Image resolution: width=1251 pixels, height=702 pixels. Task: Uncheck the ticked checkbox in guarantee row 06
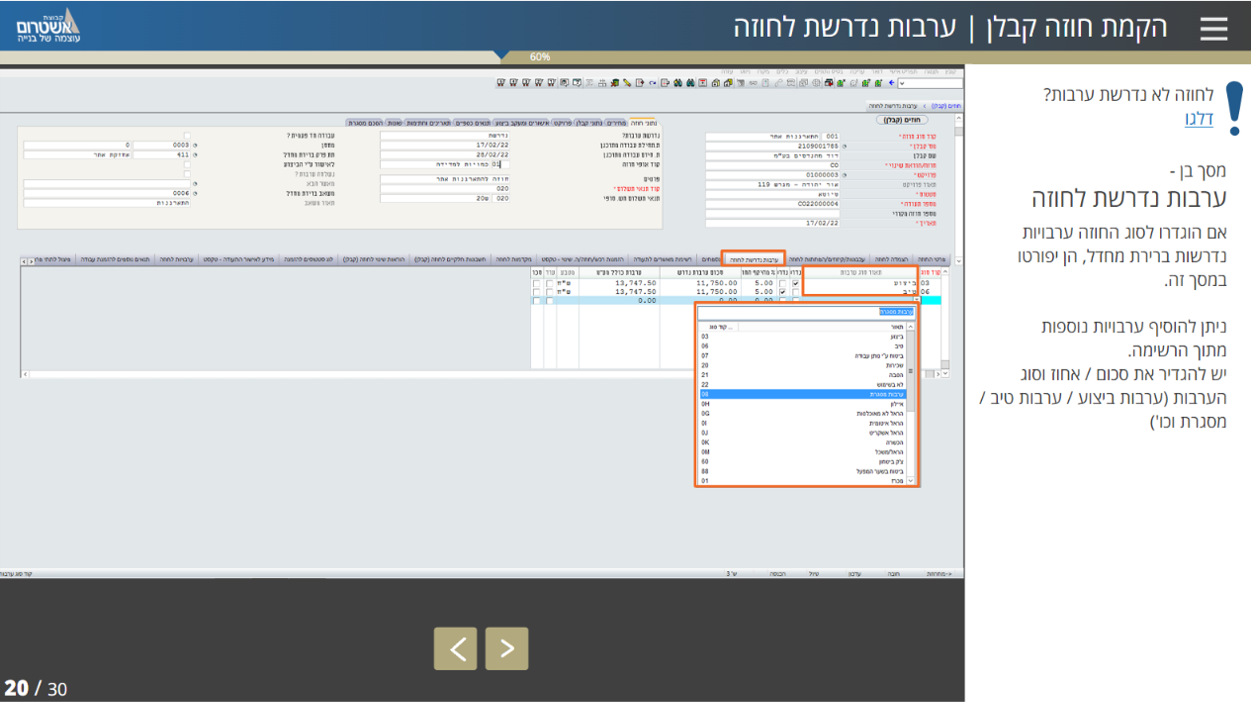point(782,291)
